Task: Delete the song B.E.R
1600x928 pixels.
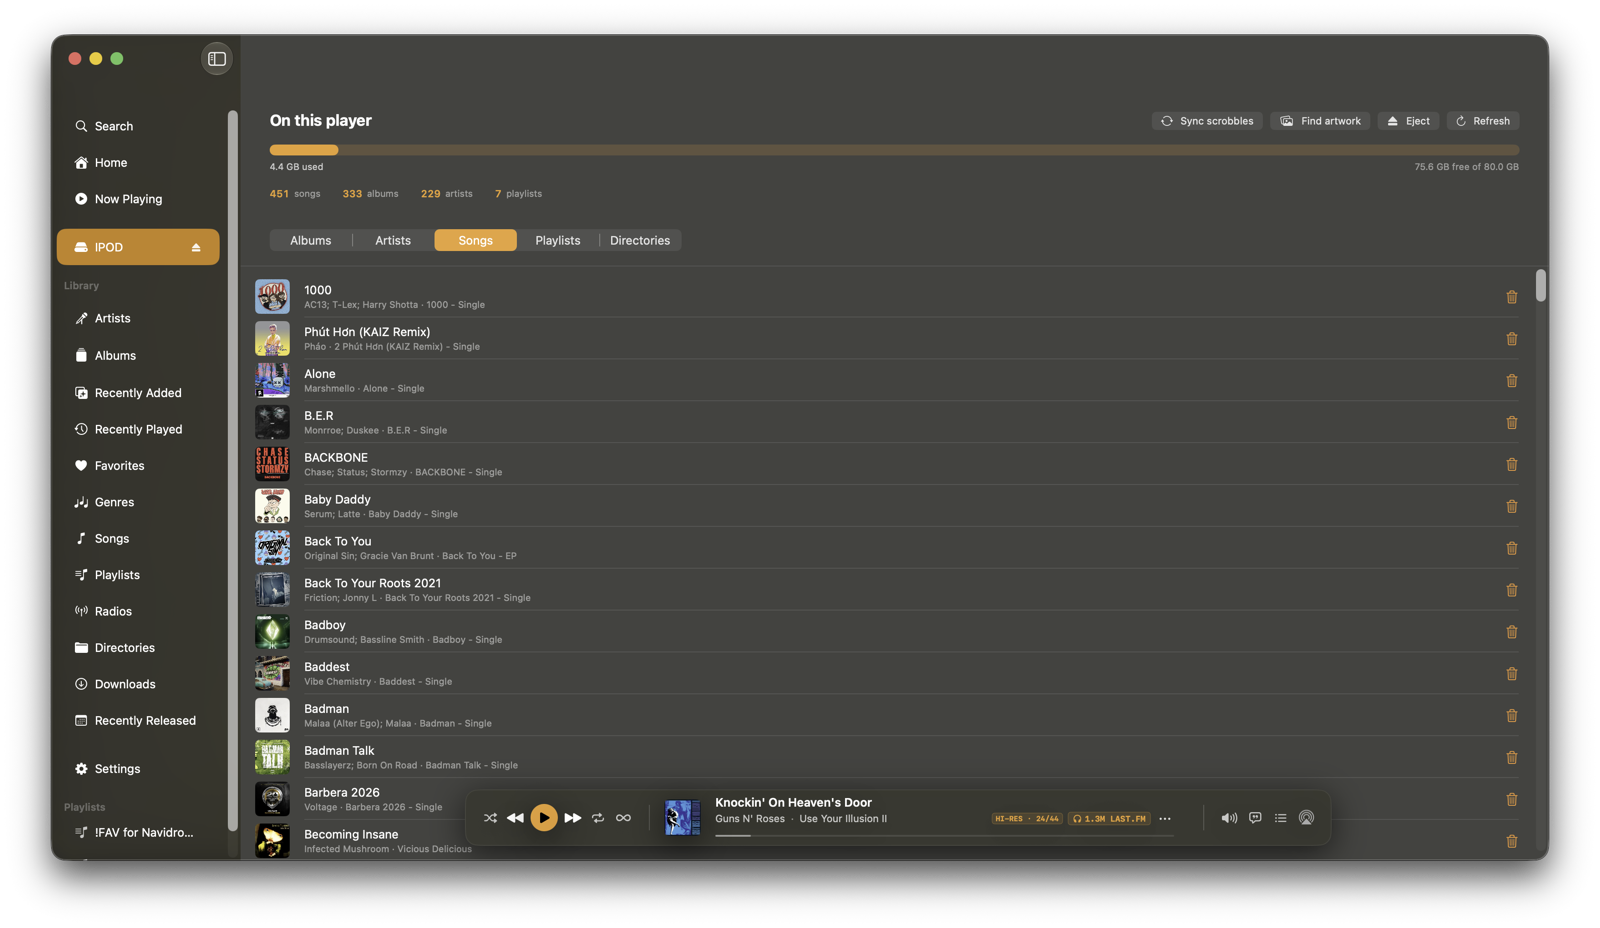Action: 1512,423
